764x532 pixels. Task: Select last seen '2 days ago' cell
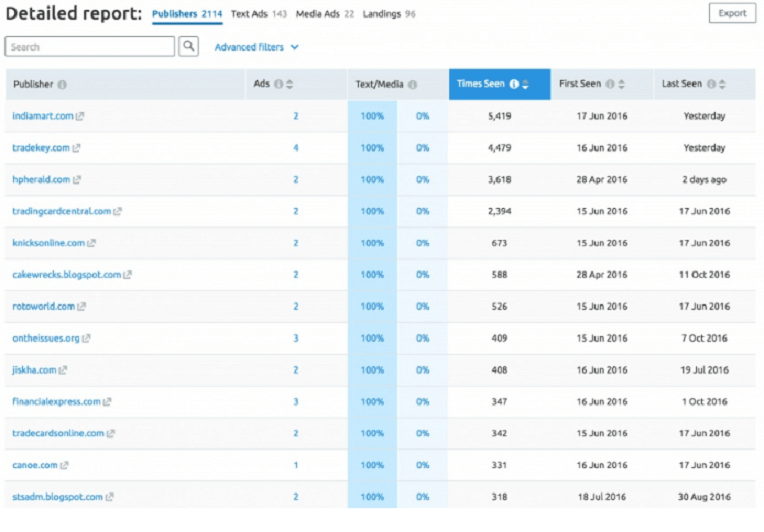click(x=705, y=180)
